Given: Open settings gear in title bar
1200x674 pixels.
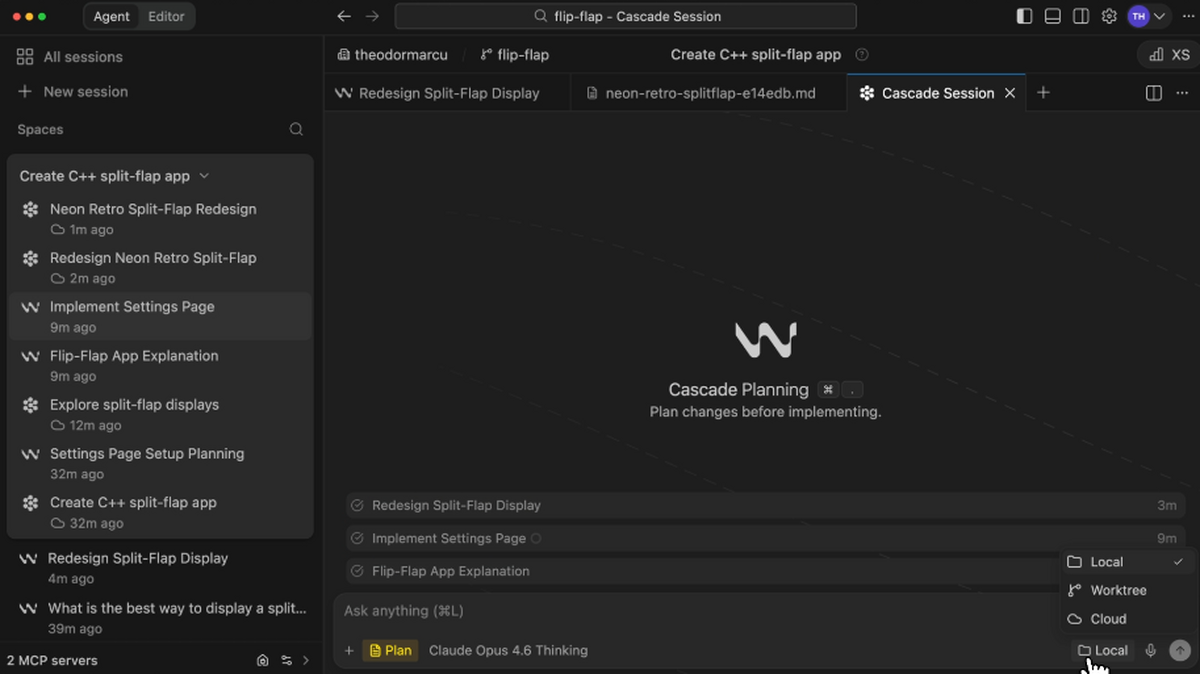Looking at the screenshot, I should click(1109, 16).
